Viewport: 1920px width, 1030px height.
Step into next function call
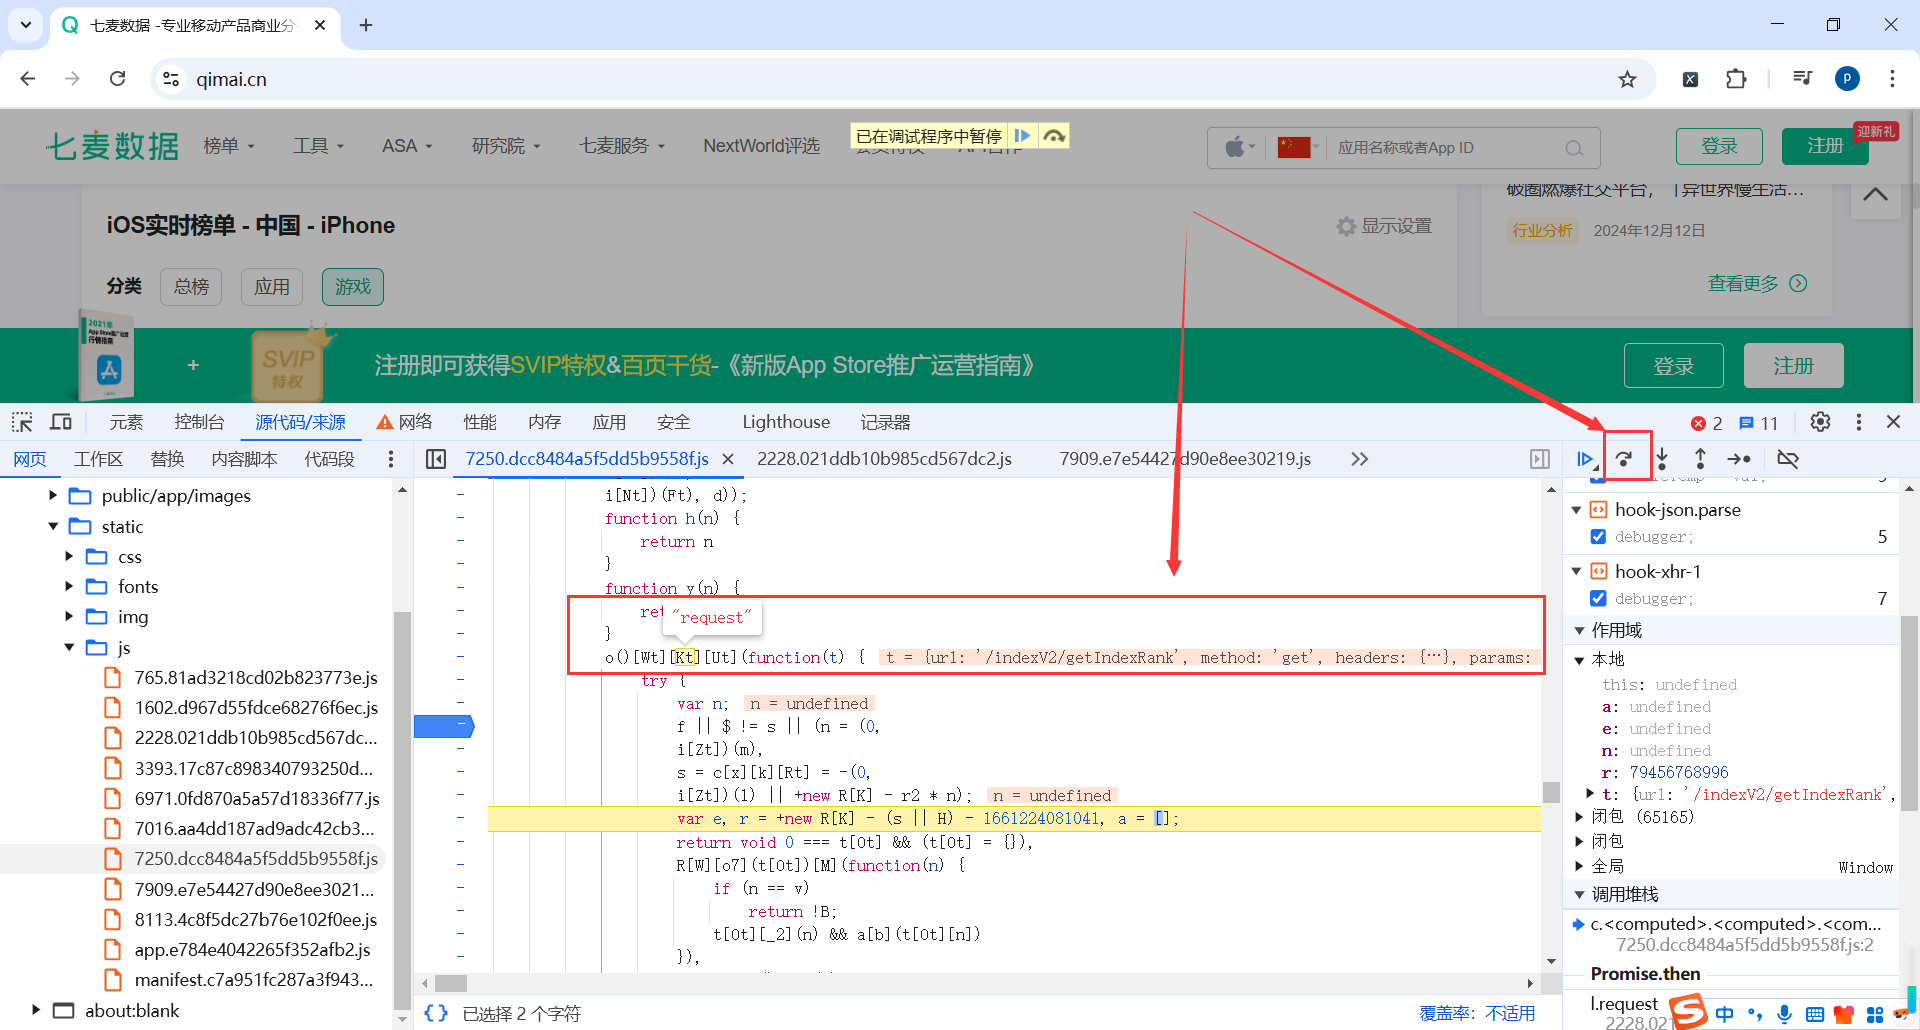[x=1662, y=459]
